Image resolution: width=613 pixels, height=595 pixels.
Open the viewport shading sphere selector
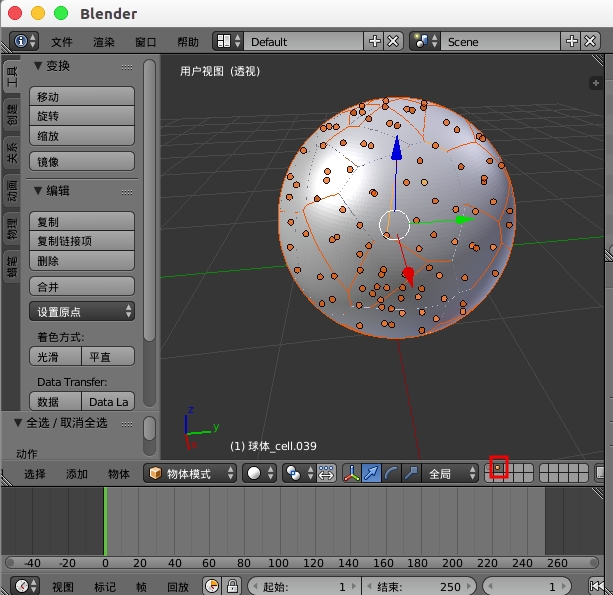click(259, 473)
